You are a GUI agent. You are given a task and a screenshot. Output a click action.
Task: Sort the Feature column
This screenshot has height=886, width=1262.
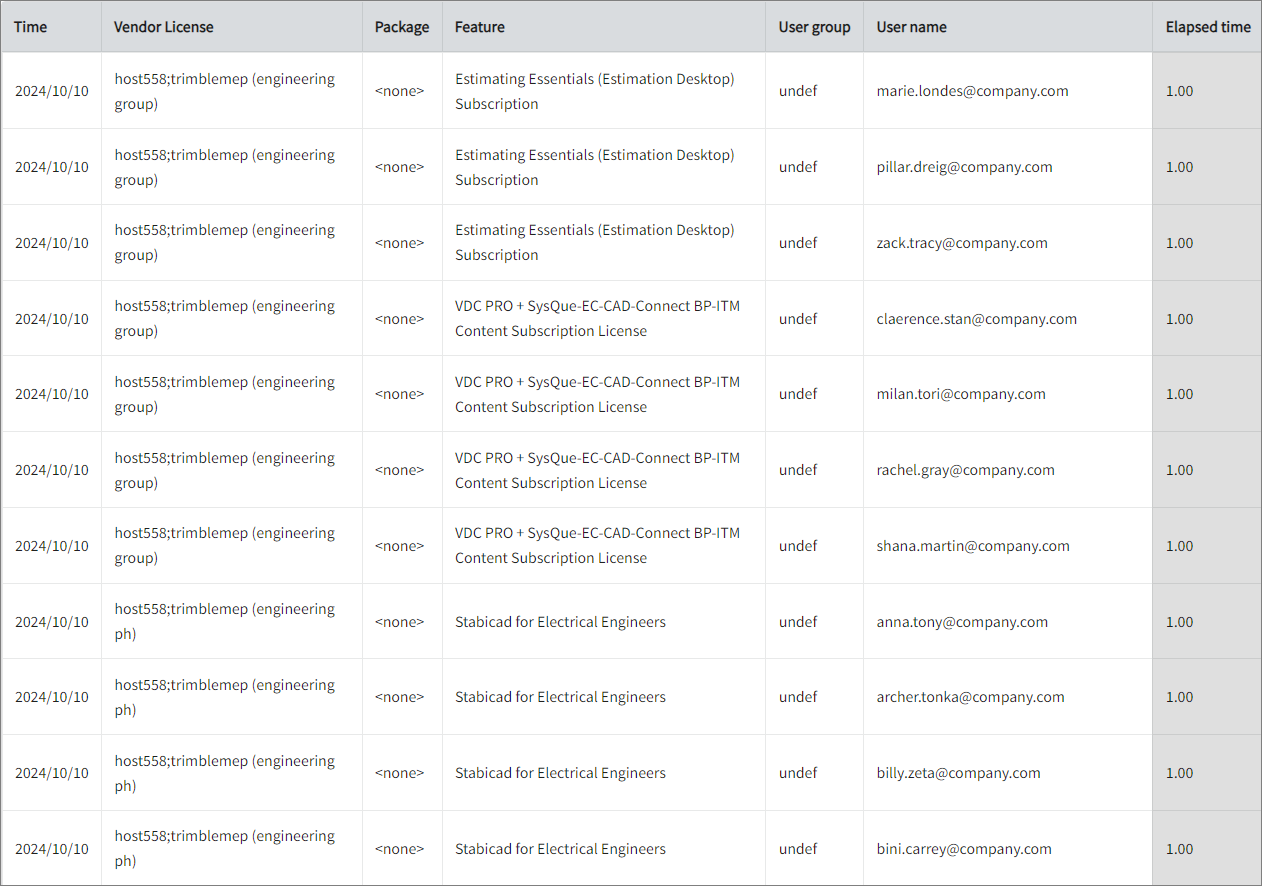click(x=480, y=27)
